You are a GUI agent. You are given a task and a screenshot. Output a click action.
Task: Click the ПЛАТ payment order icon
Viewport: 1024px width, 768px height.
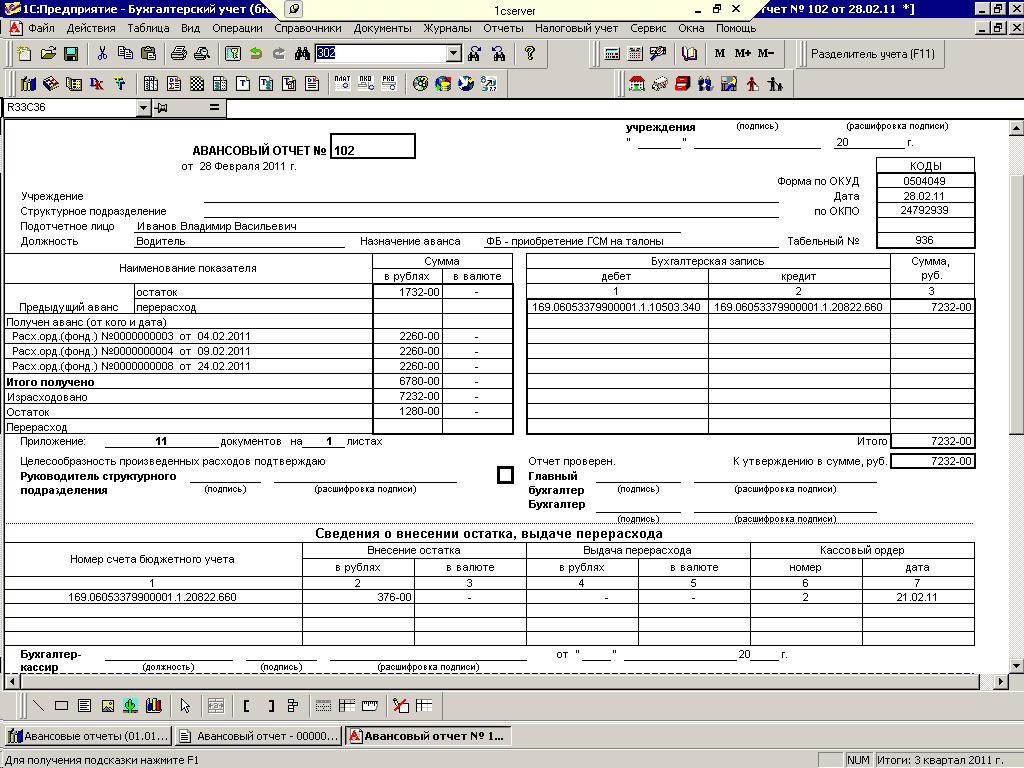[342, 84]
